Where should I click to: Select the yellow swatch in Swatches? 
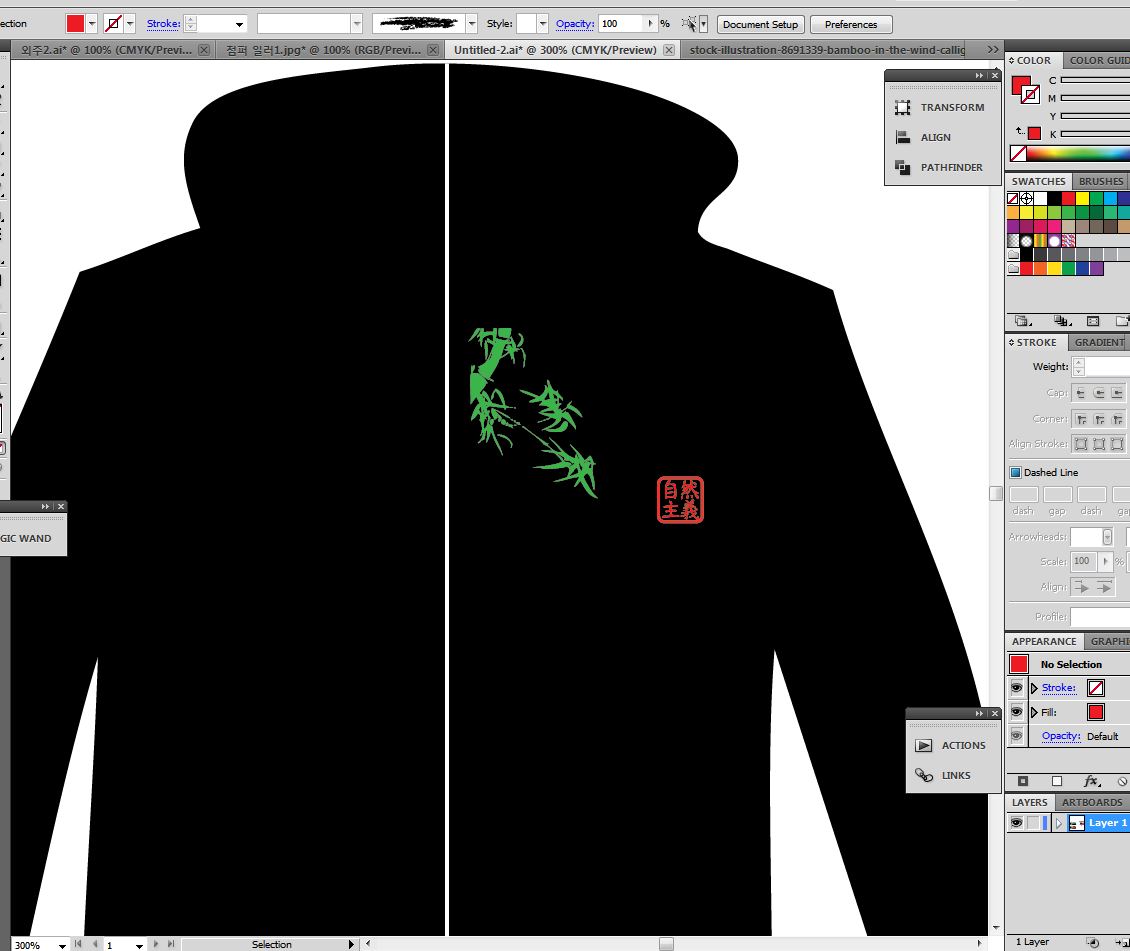pos(1082,199)
